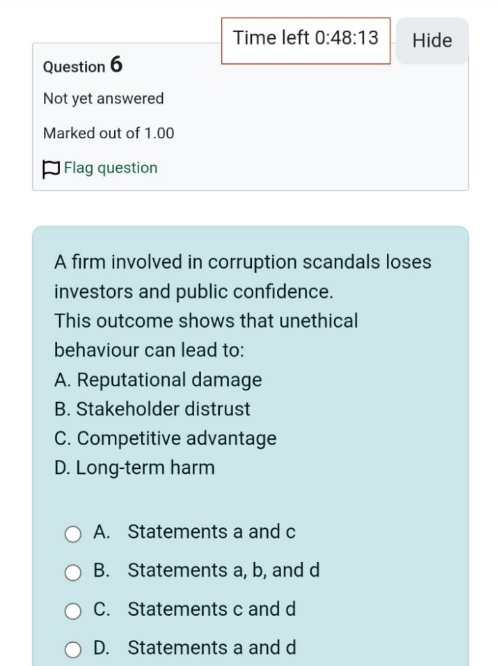Click the Question 6 heading
500x666 pixels.
83,65
